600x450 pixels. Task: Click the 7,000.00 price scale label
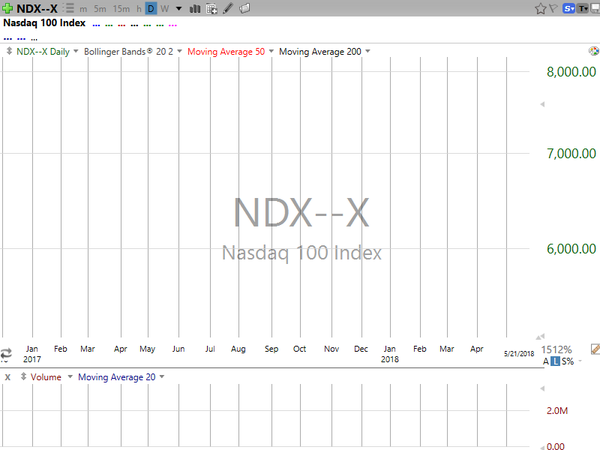[x=571, y=153]
